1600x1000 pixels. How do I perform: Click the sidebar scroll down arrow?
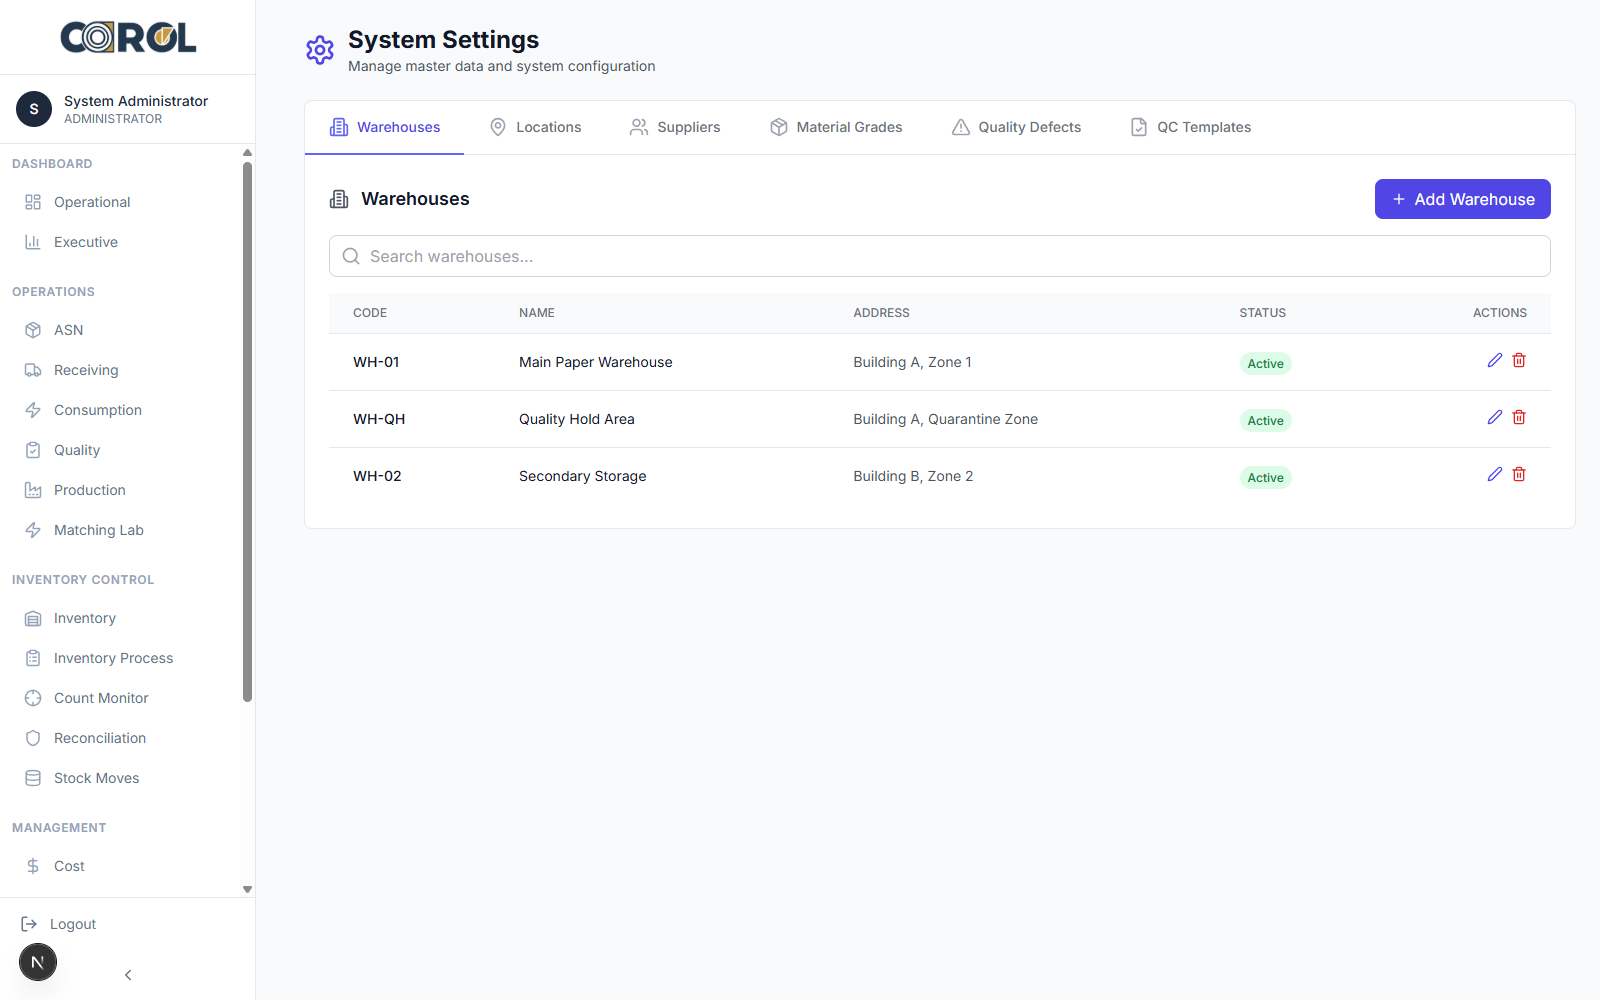point(247,889)
